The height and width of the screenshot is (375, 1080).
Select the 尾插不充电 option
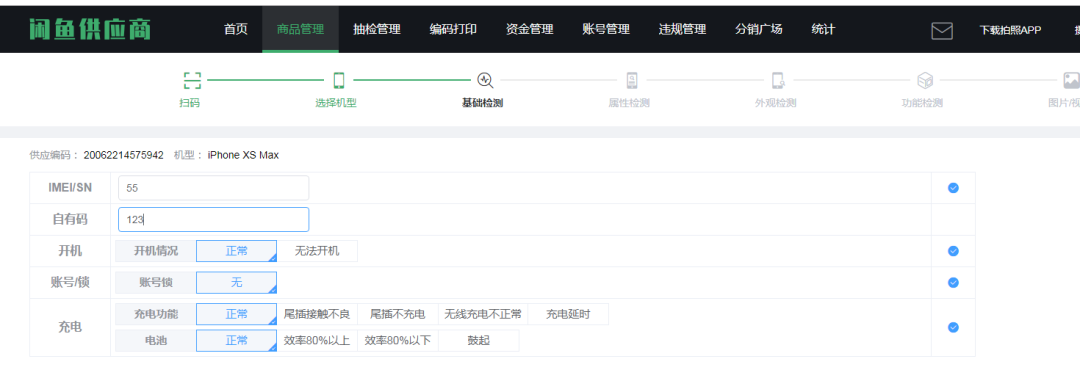pos(397,314)
